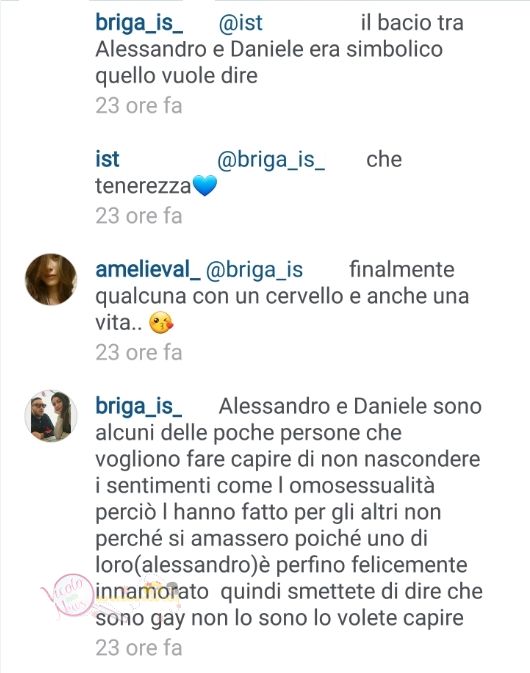Screen dimensions: 530x673
Task: Tap timestamp under che tenerezza comment
Action: pos(139,216)
